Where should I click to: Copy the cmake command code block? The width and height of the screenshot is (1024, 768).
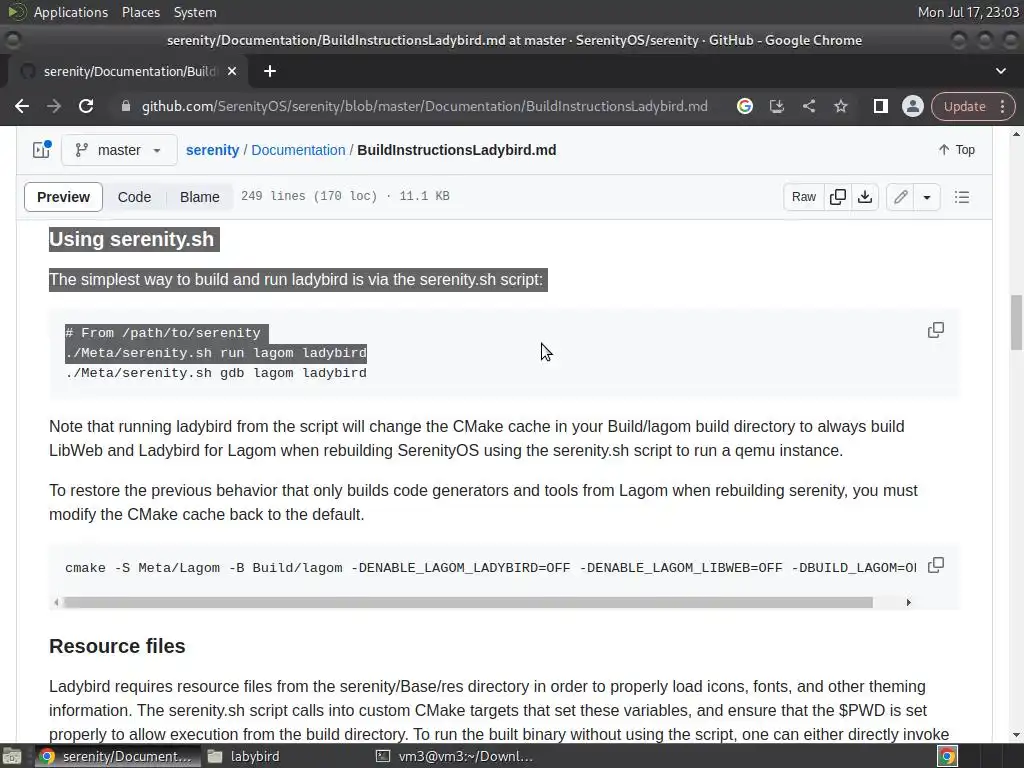pyautogui.click(x=936, y=565)
